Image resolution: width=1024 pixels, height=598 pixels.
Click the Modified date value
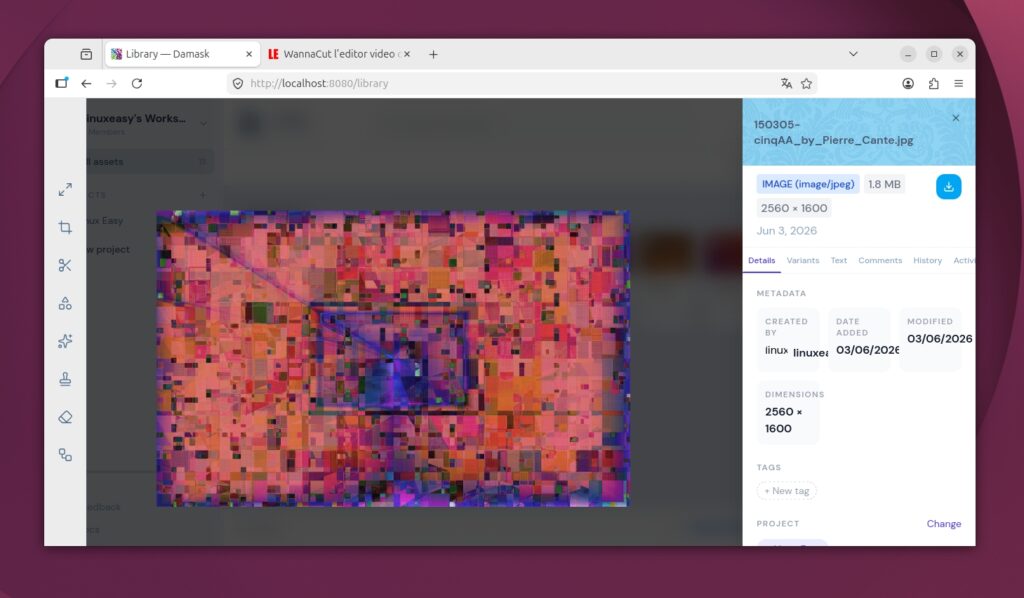[x=939, y=339]
